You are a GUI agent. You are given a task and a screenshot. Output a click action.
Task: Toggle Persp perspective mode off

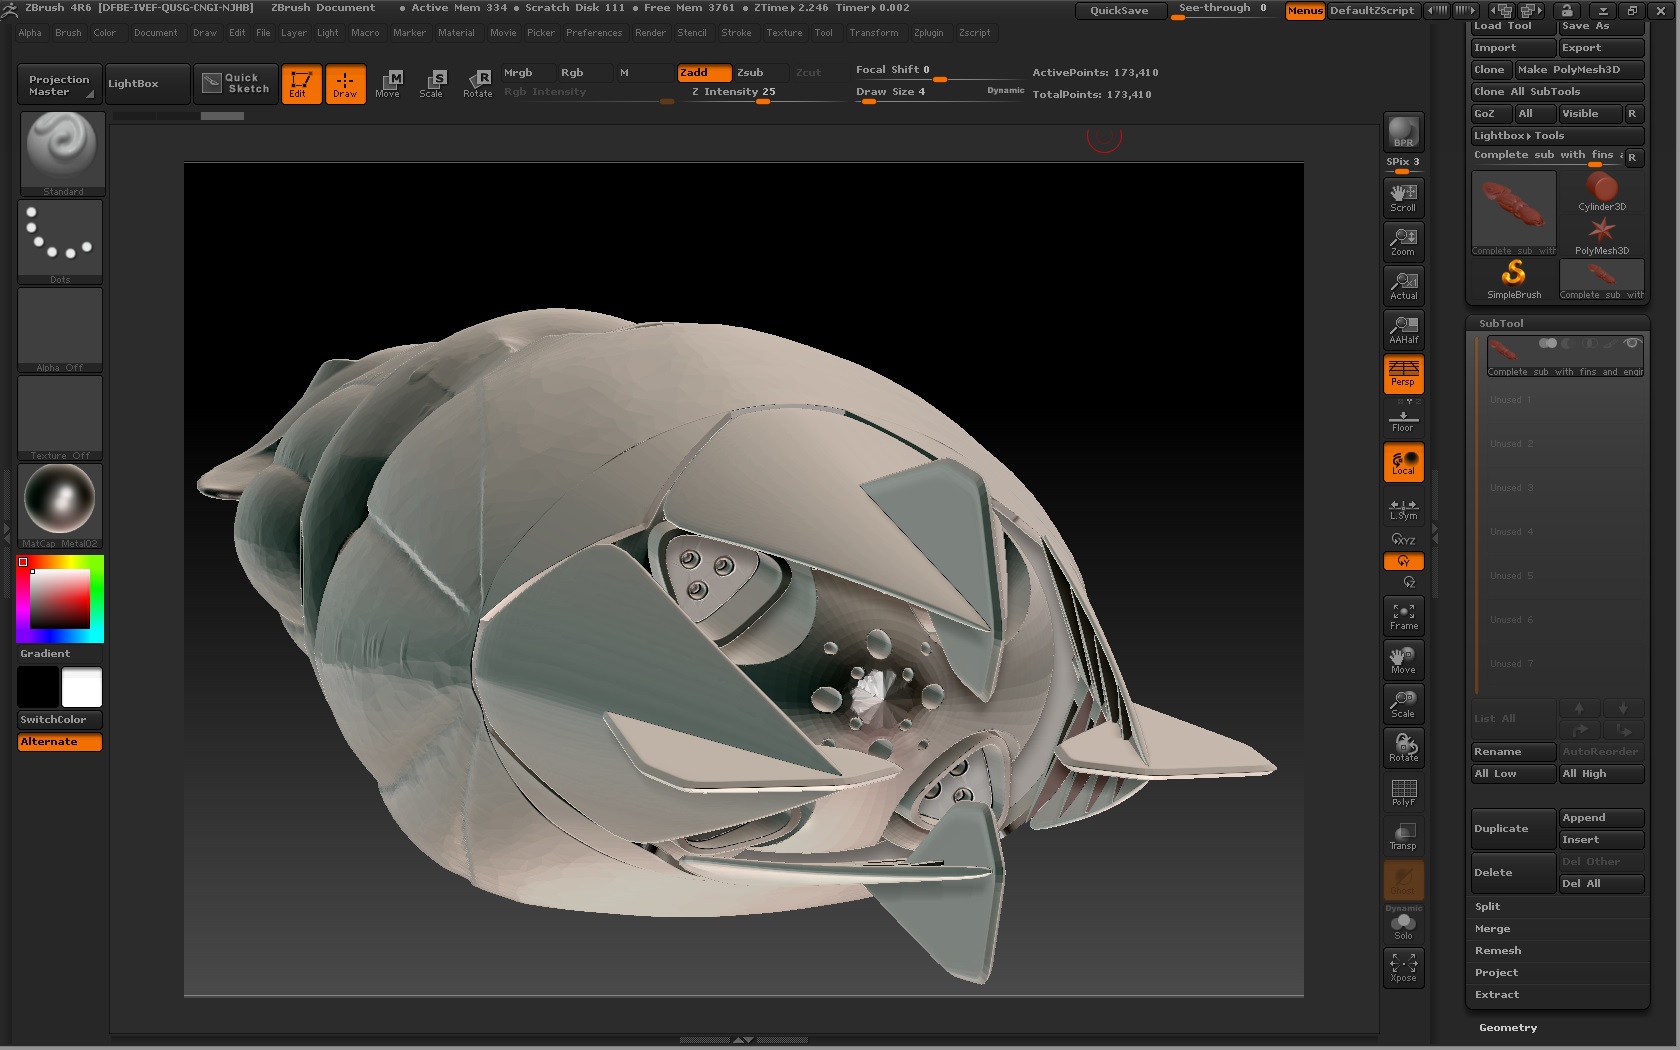[x=1403, y=373]
